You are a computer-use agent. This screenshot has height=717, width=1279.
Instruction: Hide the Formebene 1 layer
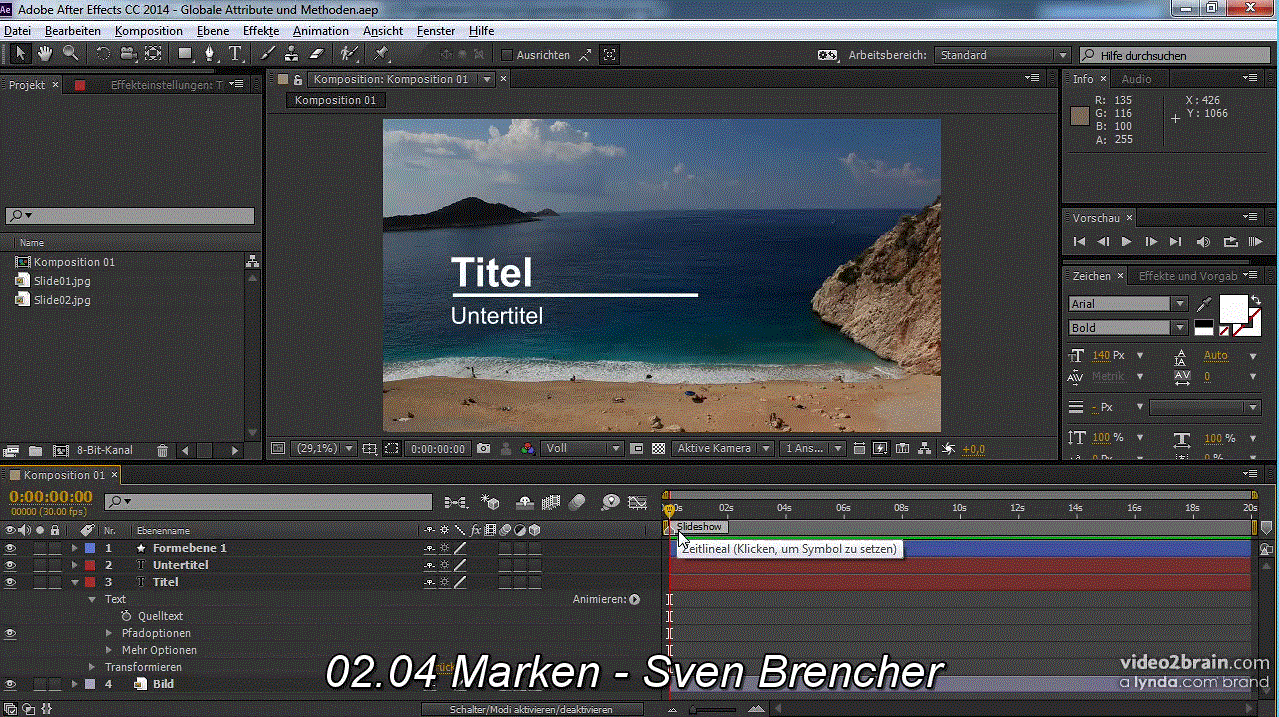(x=10, y=548)
